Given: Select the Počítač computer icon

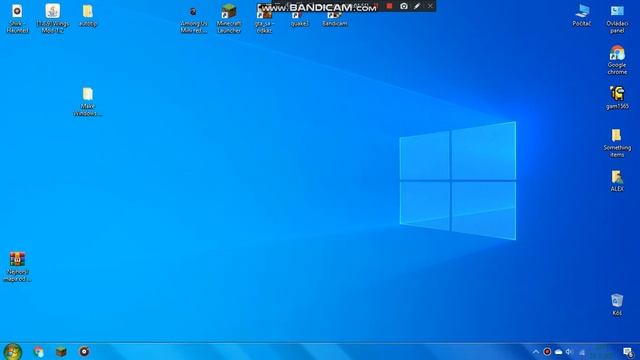Looking at the screenshot, I should 582,16.
